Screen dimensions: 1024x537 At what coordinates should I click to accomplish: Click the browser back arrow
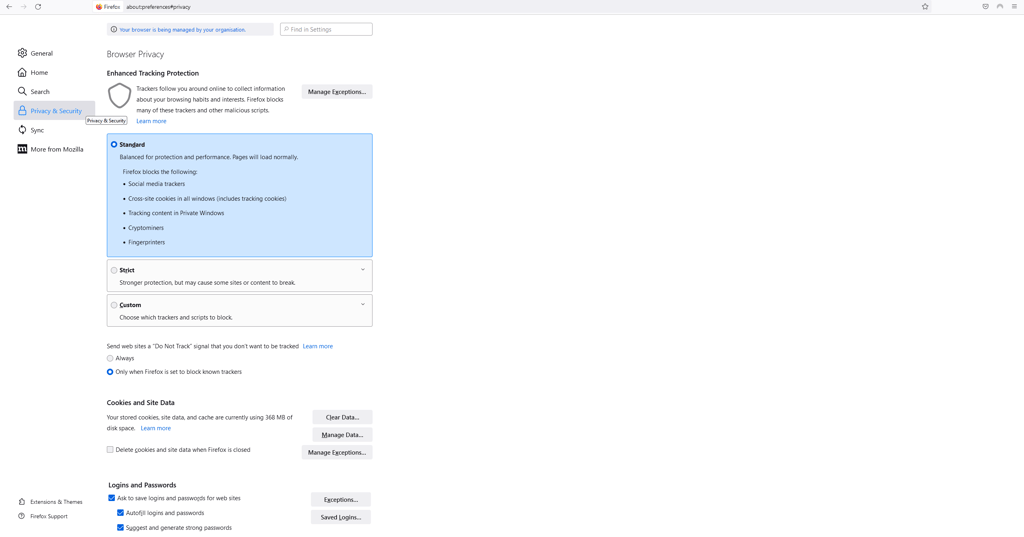[9, 7]
